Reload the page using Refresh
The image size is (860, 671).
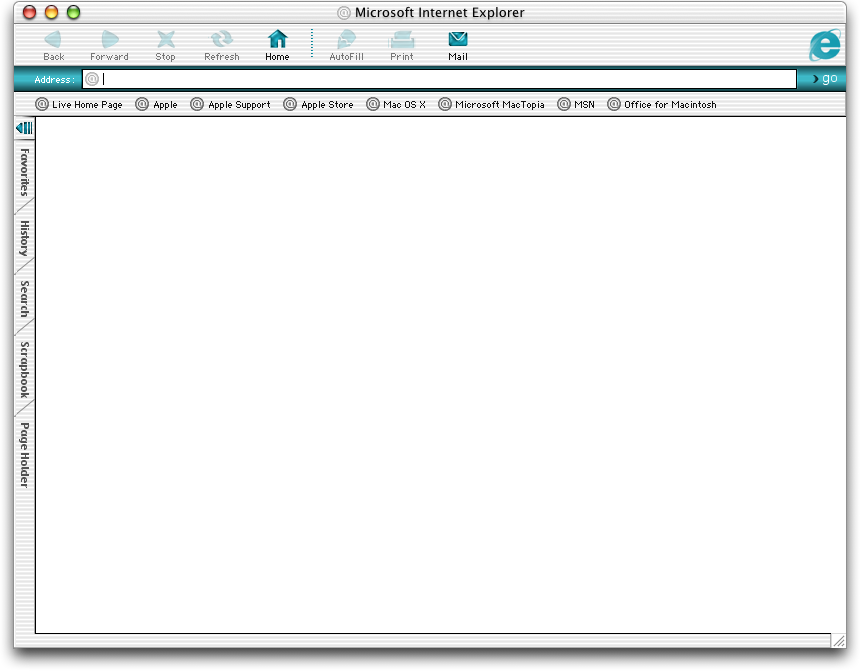222,45
